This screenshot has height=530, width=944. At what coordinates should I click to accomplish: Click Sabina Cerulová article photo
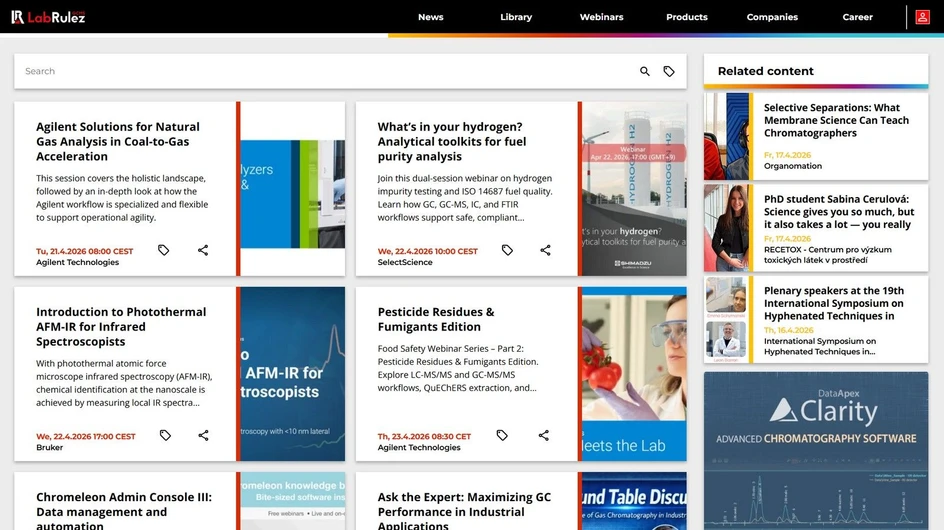[x=727, y=228]
